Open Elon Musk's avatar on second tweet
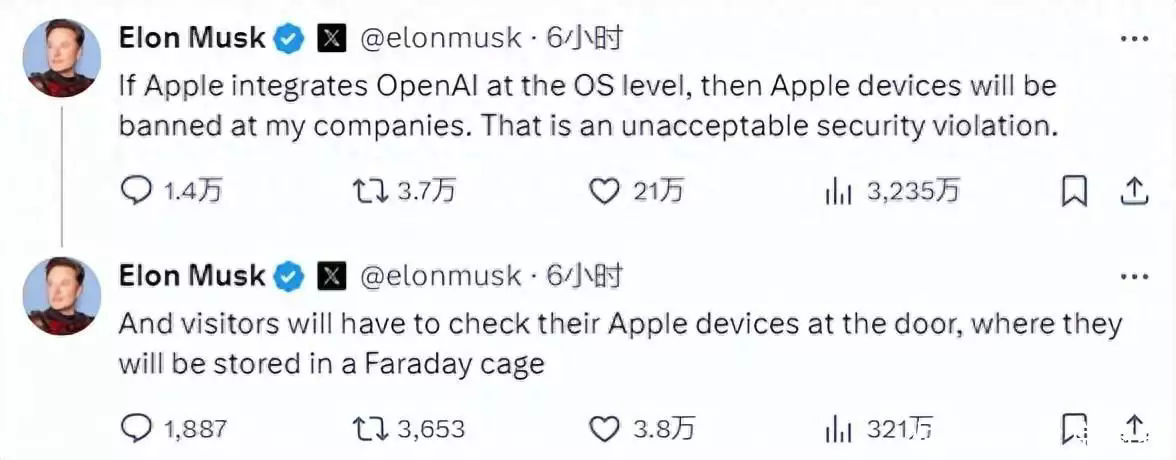 click(x=61, y=296)
